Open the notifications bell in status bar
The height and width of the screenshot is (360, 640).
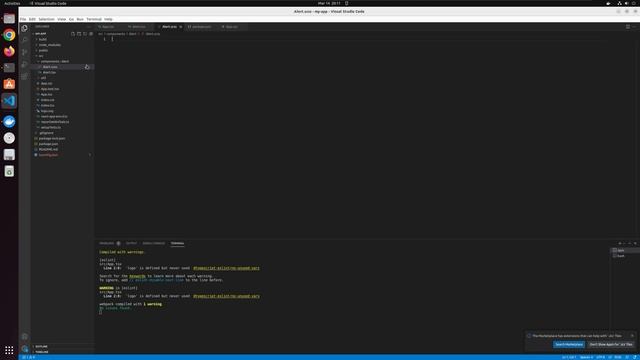point(635,357)
